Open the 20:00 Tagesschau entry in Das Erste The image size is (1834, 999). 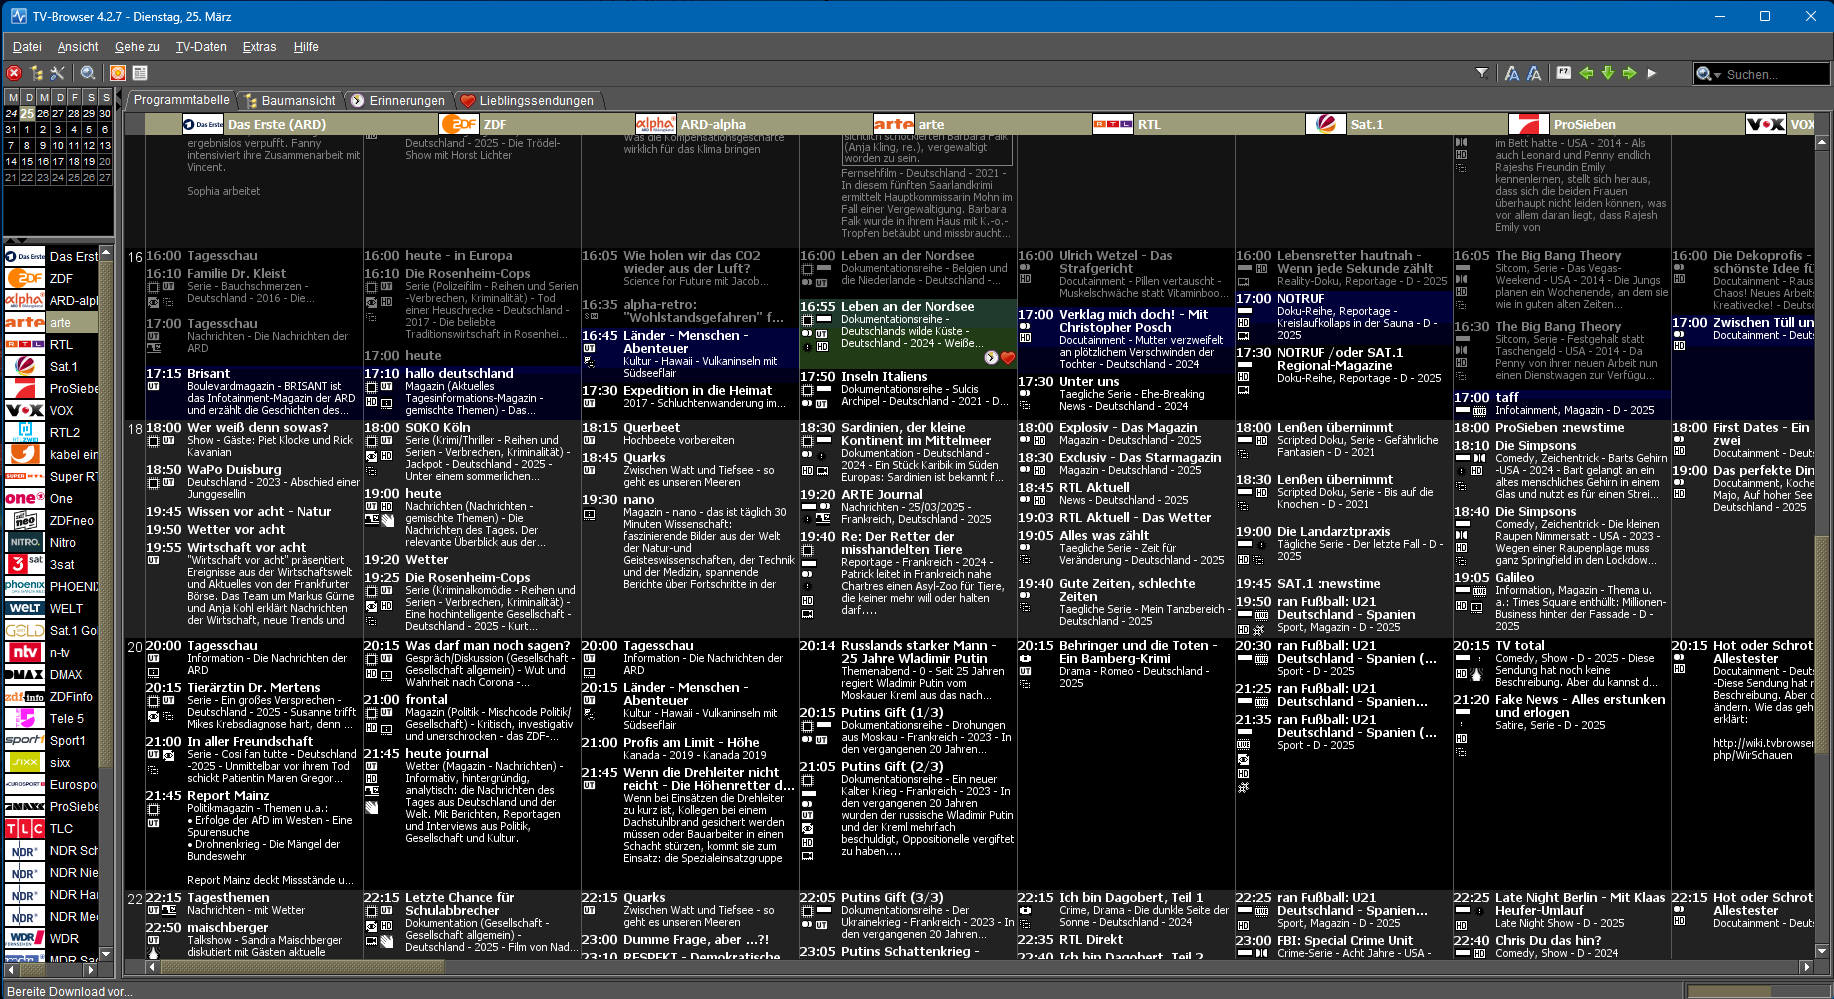click(x=254, y=659)
